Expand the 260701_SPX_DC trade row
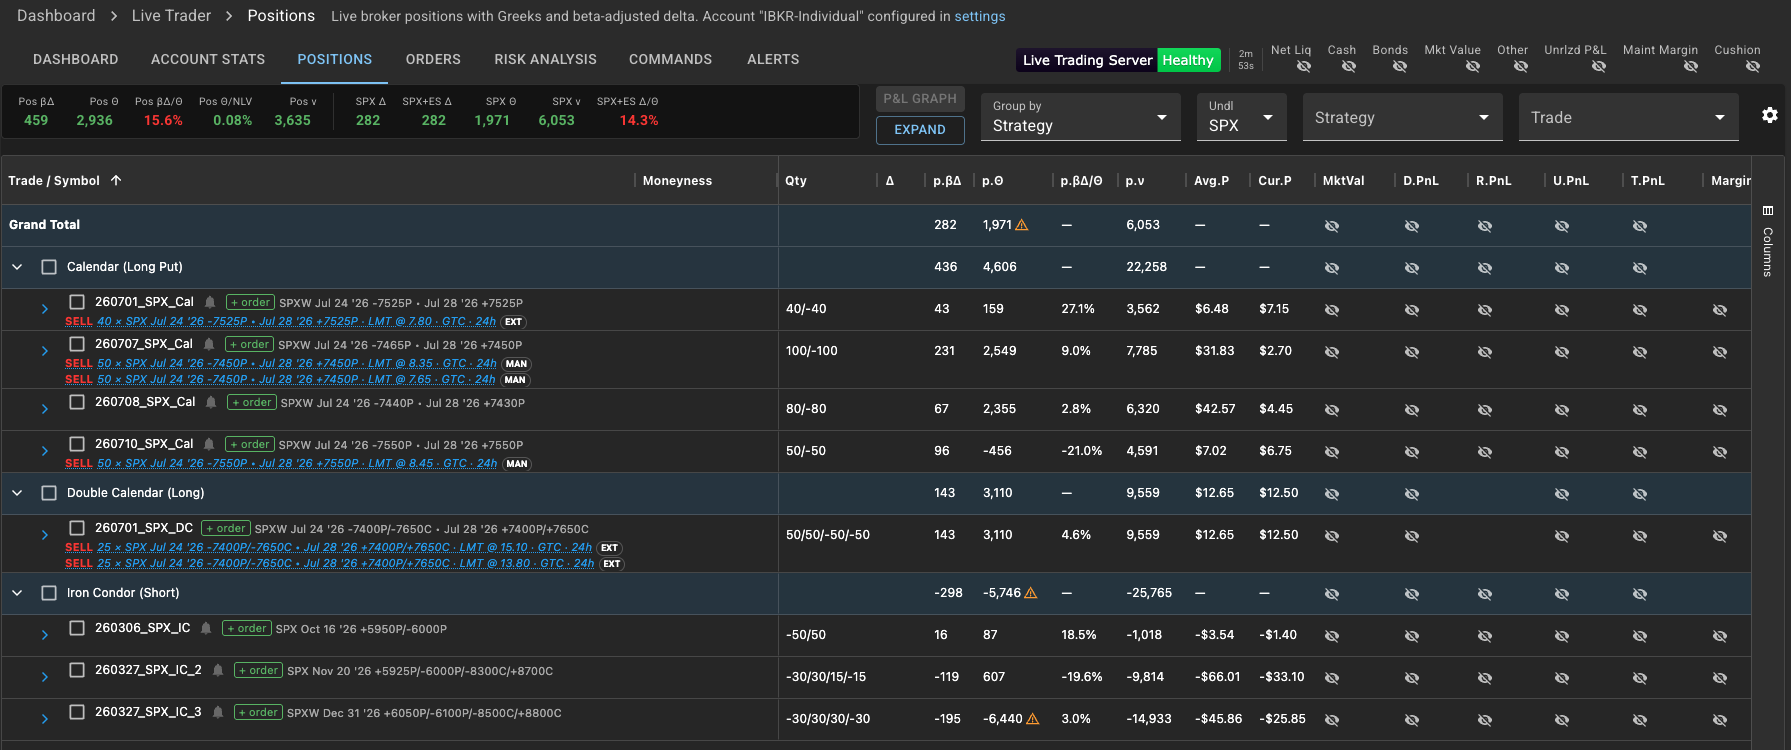 click(x=45, y=535)
